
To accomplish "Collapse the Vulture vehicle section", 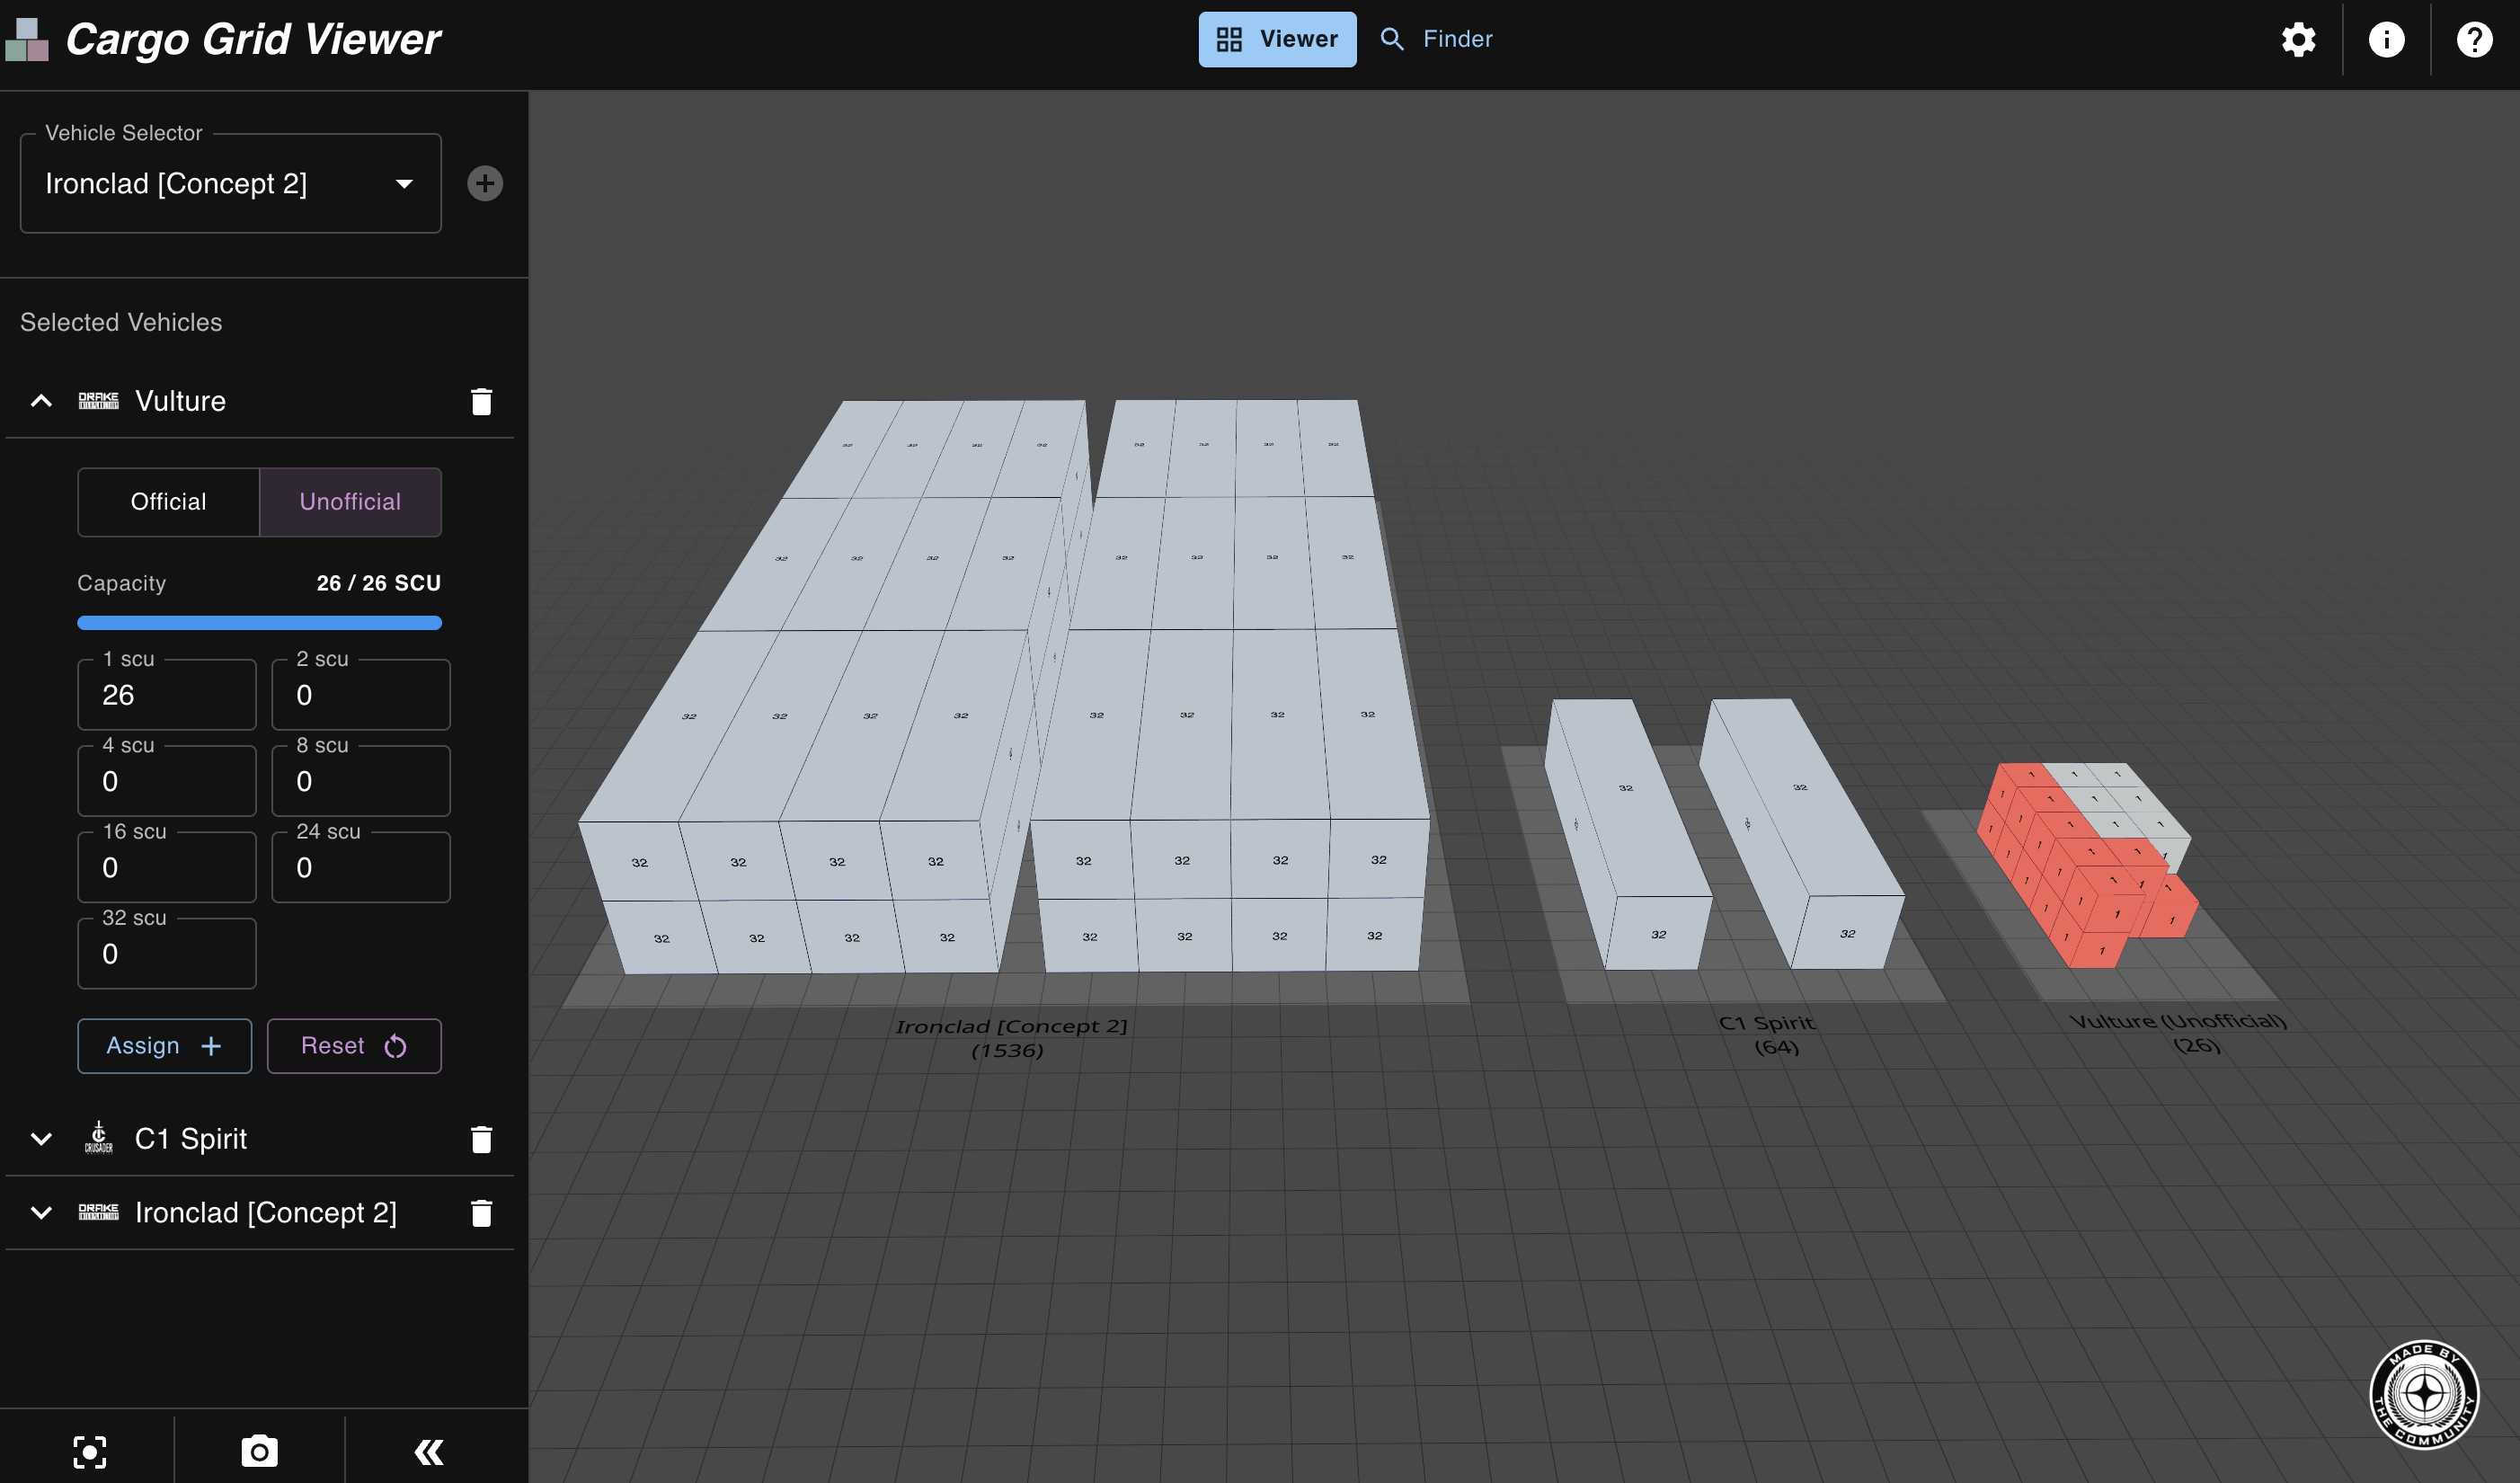I will point(41,401).
